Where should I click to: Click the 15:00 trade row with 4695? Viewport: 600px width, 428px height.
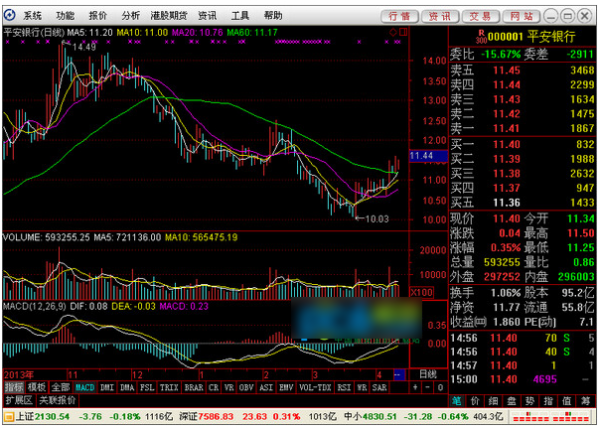[522, 379]
